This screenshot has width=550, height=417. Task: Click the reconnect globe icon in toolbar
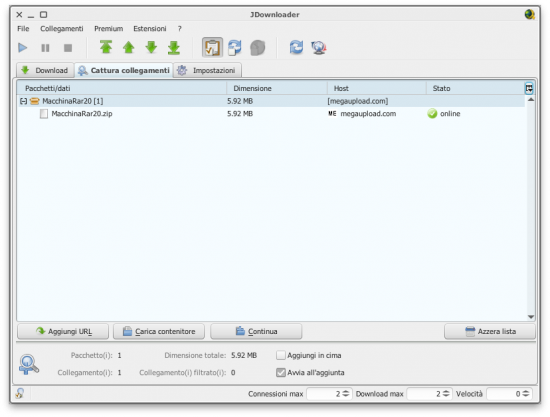tap(319, 48)
